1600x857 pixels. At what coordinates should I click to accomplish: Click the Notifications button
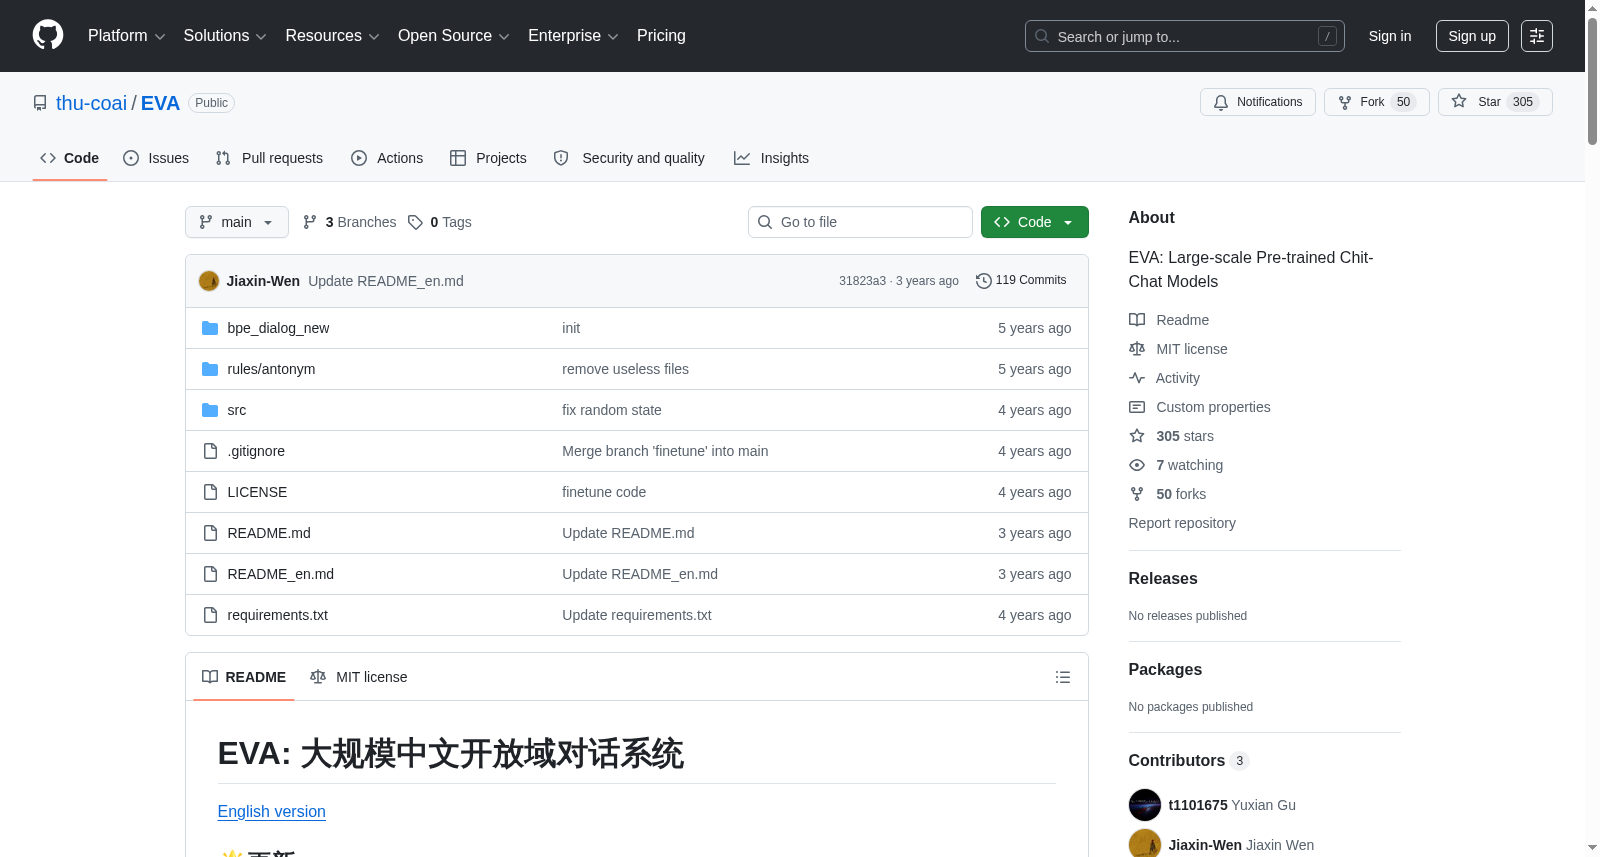point(1258,102)
